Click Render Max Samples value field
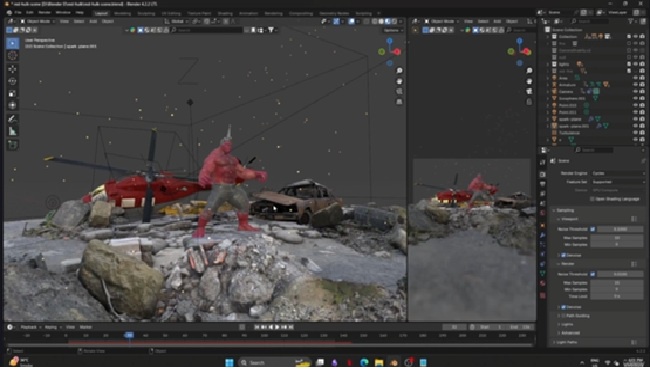Viewport: 650px width, 369px height. pos(617,283)
